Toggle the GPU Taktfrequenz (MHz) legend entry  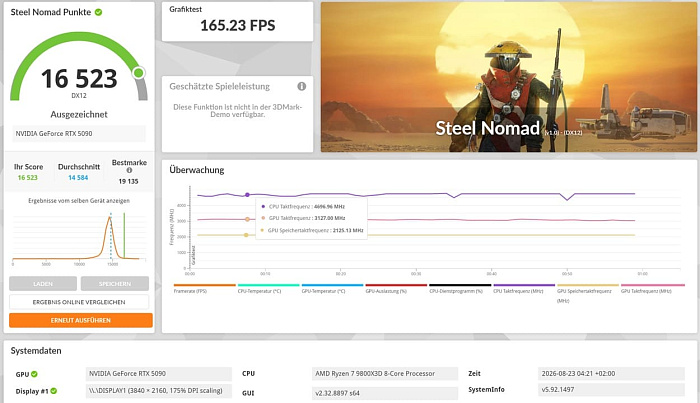[x=652, y=289]
